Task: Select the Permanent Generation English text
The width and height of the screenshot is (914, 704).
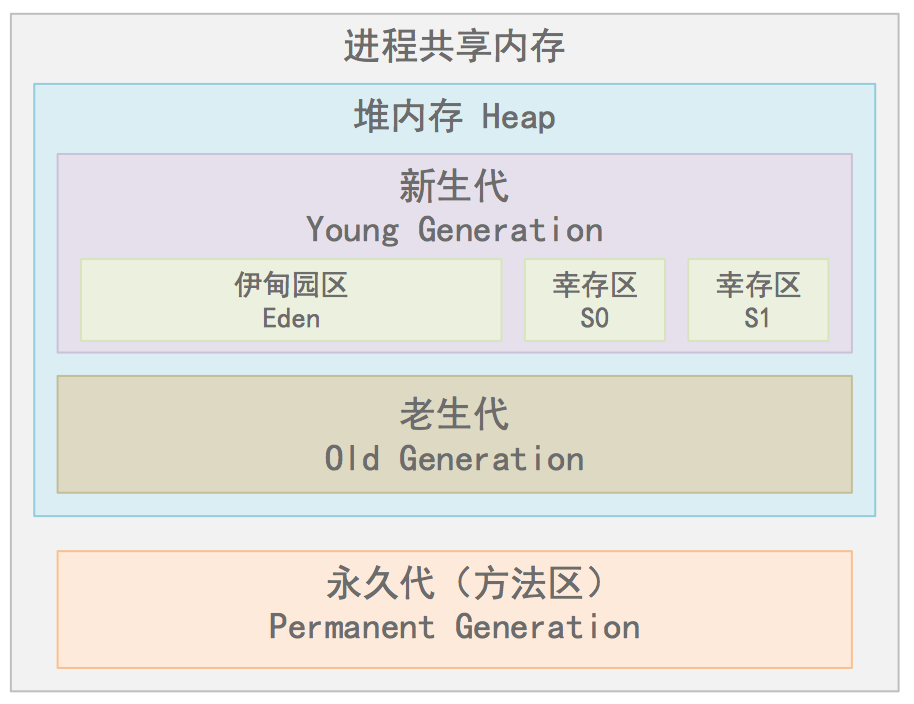Action: point(455,627)
